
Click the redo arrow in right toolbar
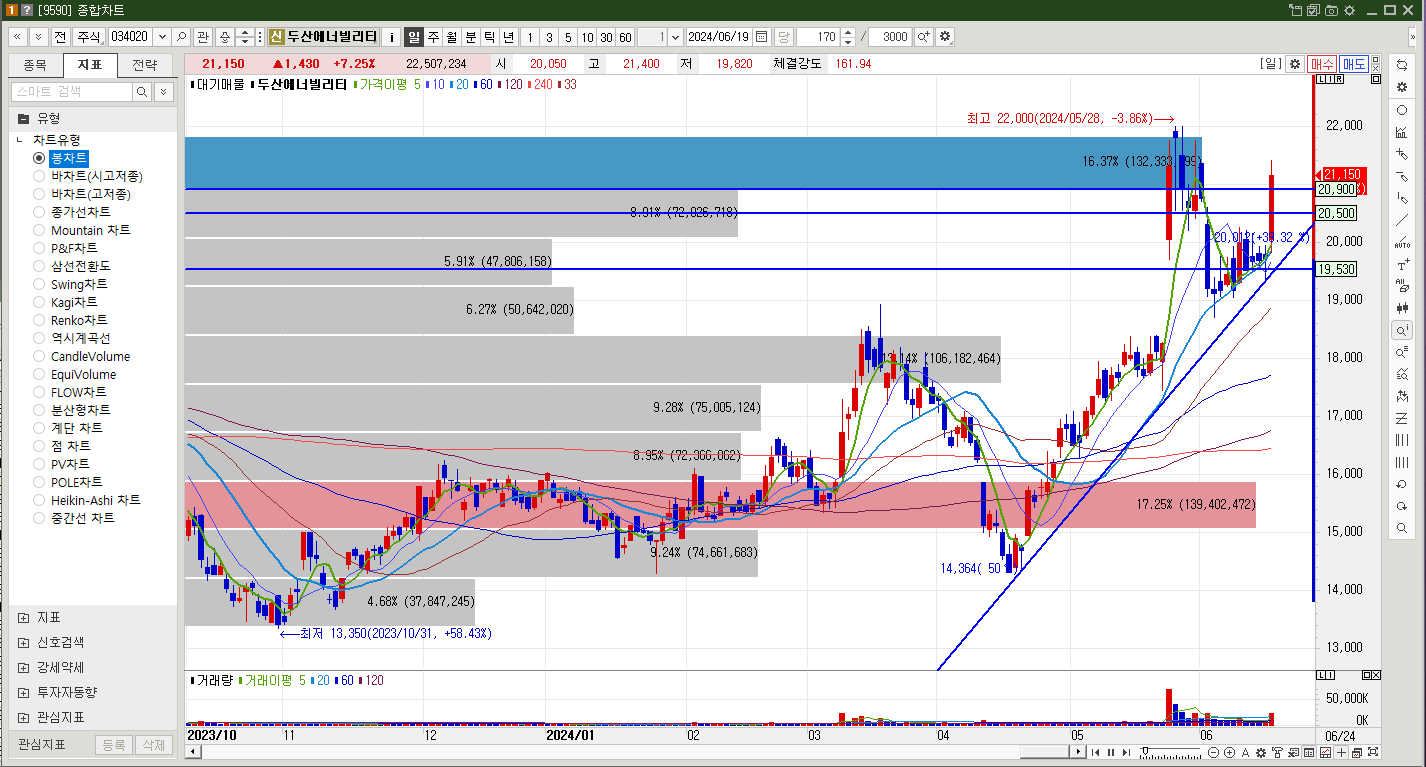[1401, 506]
